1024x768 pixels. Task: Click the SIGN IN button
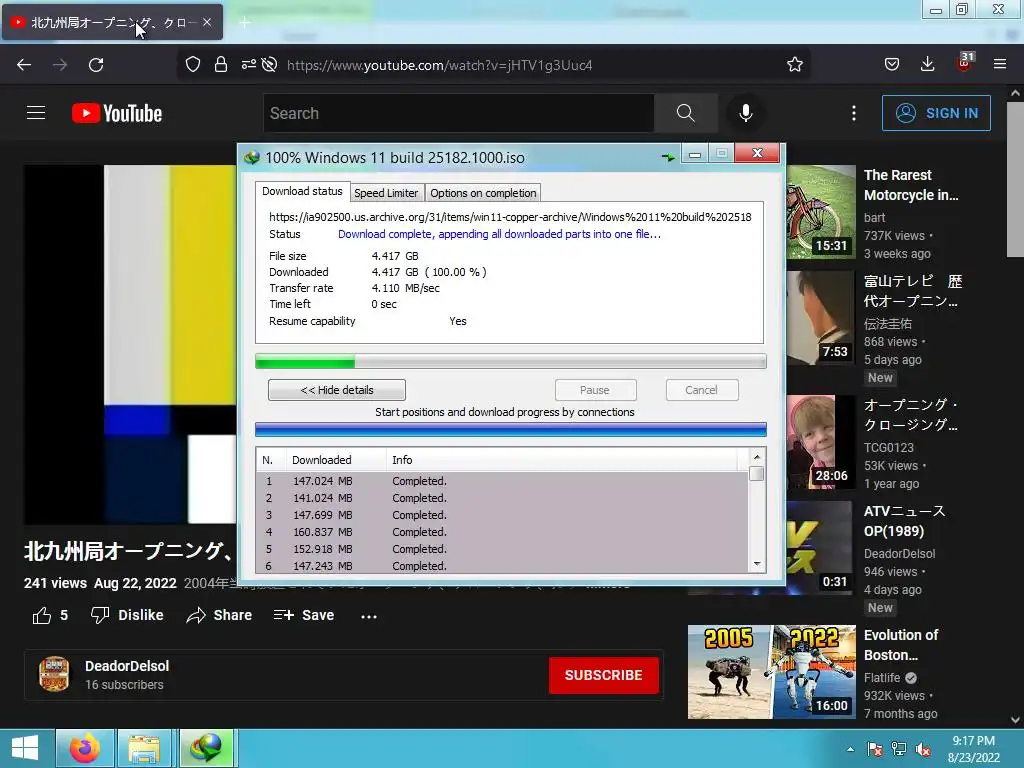click(x=936, y=113)
